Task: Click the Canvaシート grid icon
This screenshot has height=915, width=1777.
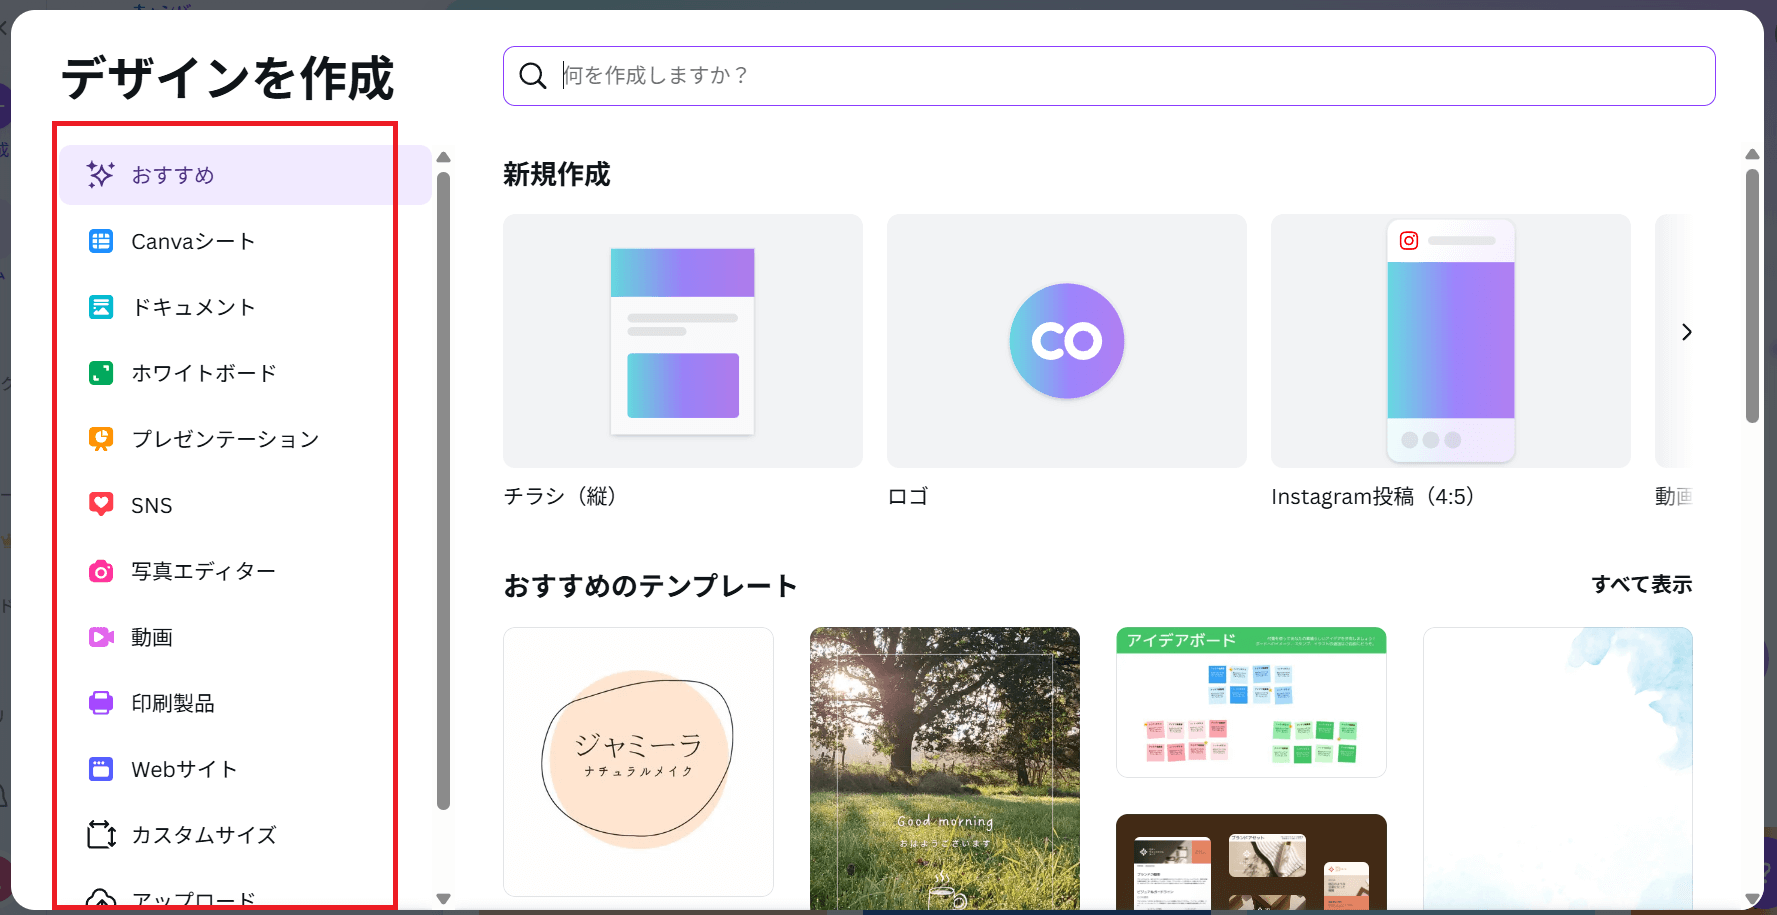Action: tap(101, 241)
